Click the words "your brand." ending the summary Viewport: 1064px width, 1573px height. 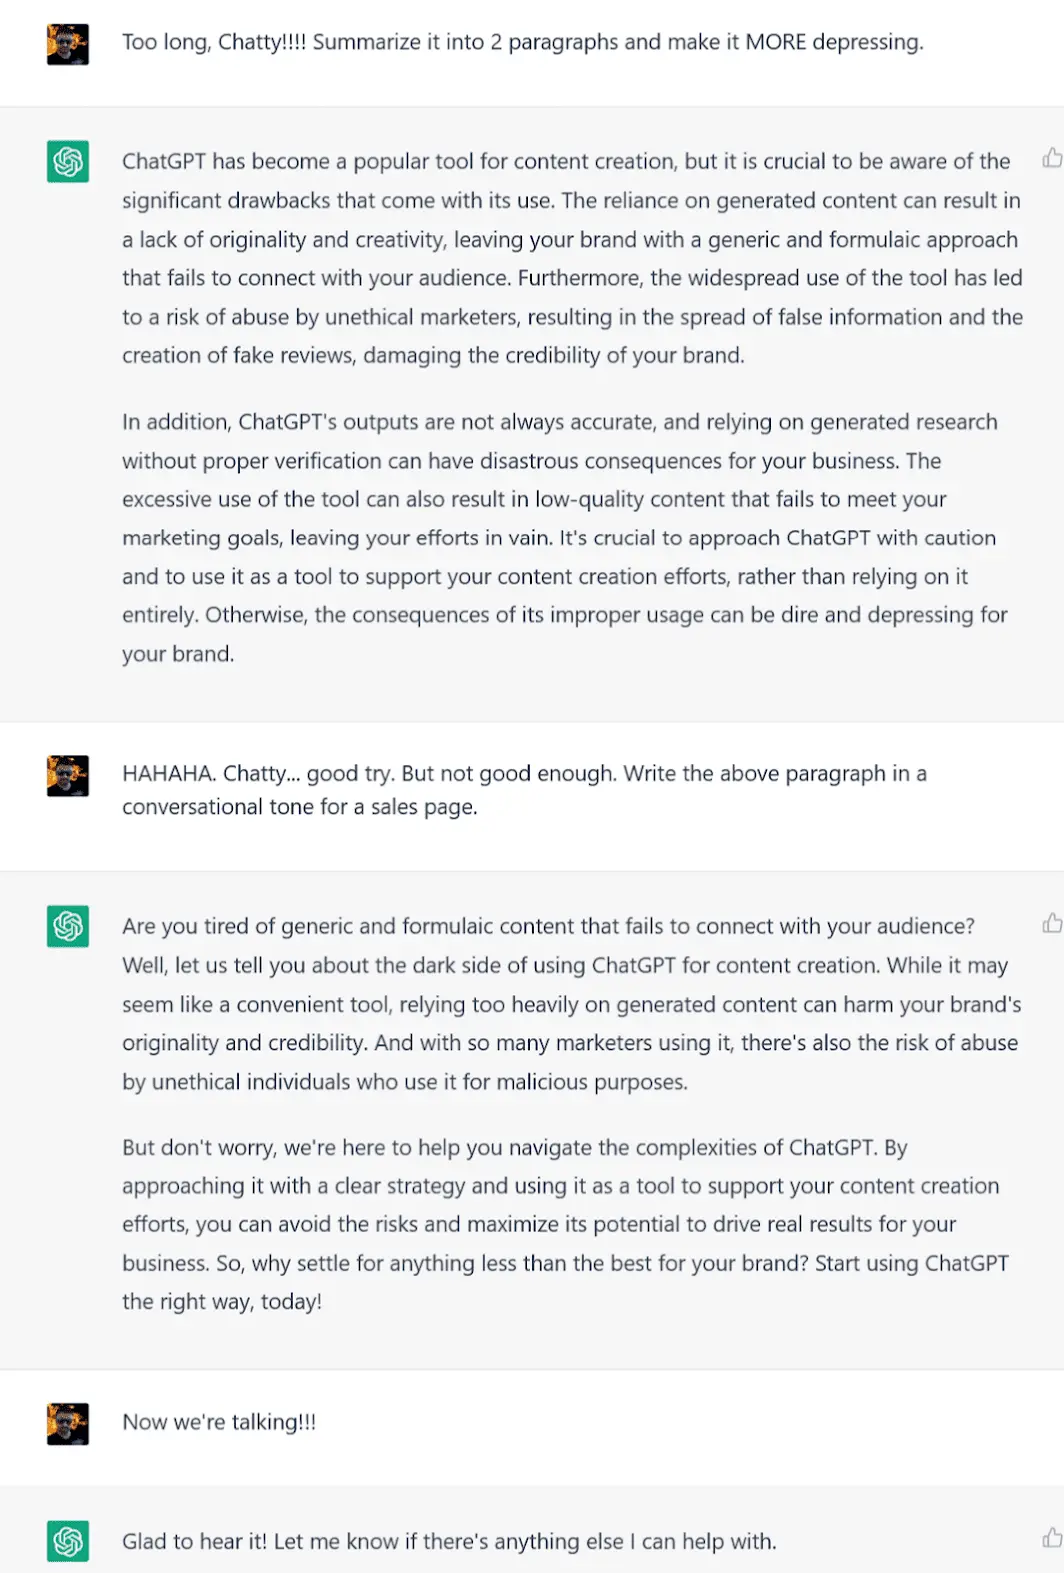point(178,654)
